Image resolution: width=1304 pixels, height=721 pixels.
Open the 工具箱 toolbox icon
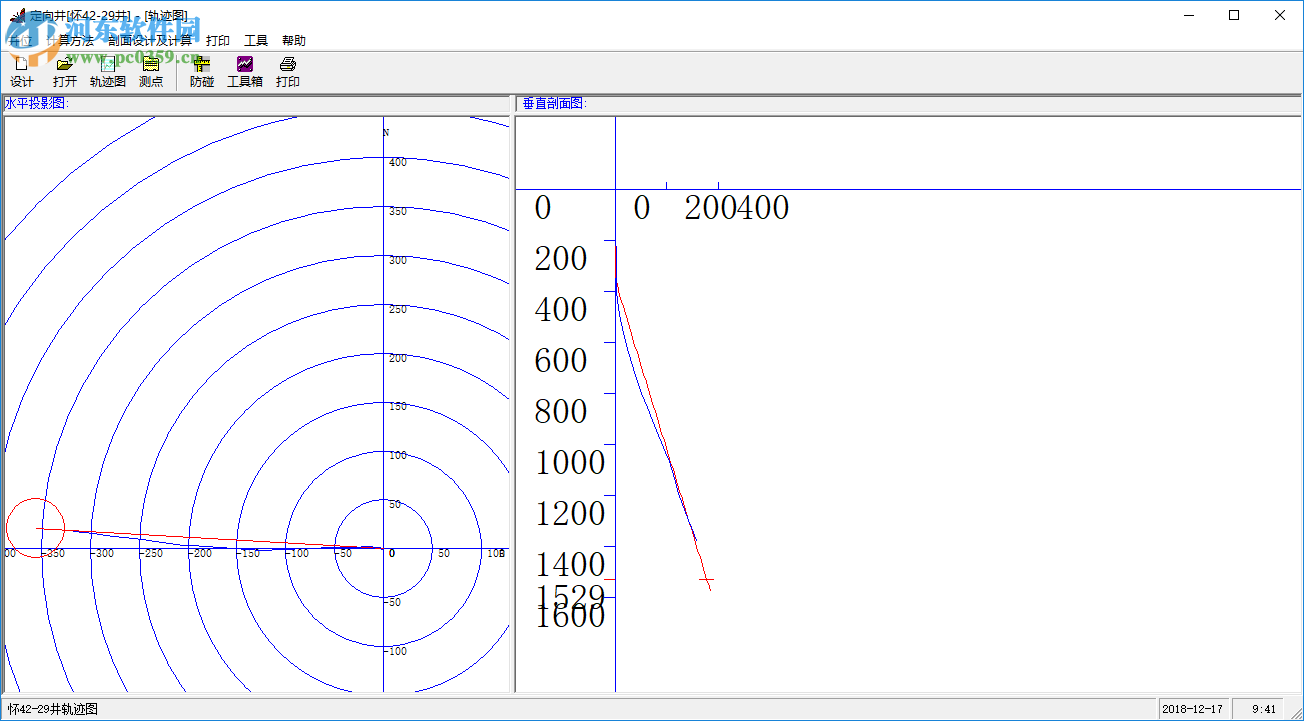(x=245, y=72)
